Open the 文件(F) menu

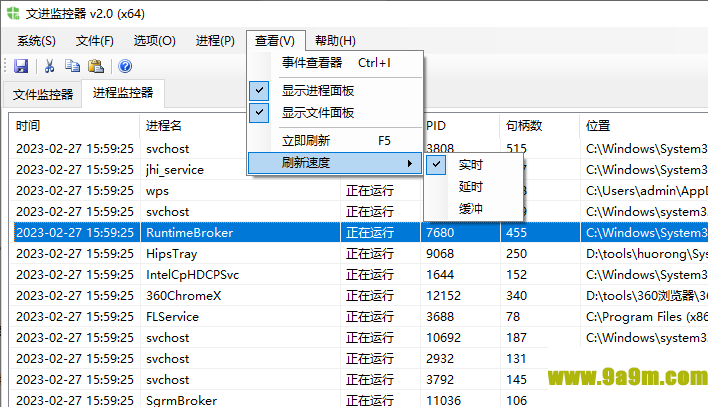pos(94,41)
